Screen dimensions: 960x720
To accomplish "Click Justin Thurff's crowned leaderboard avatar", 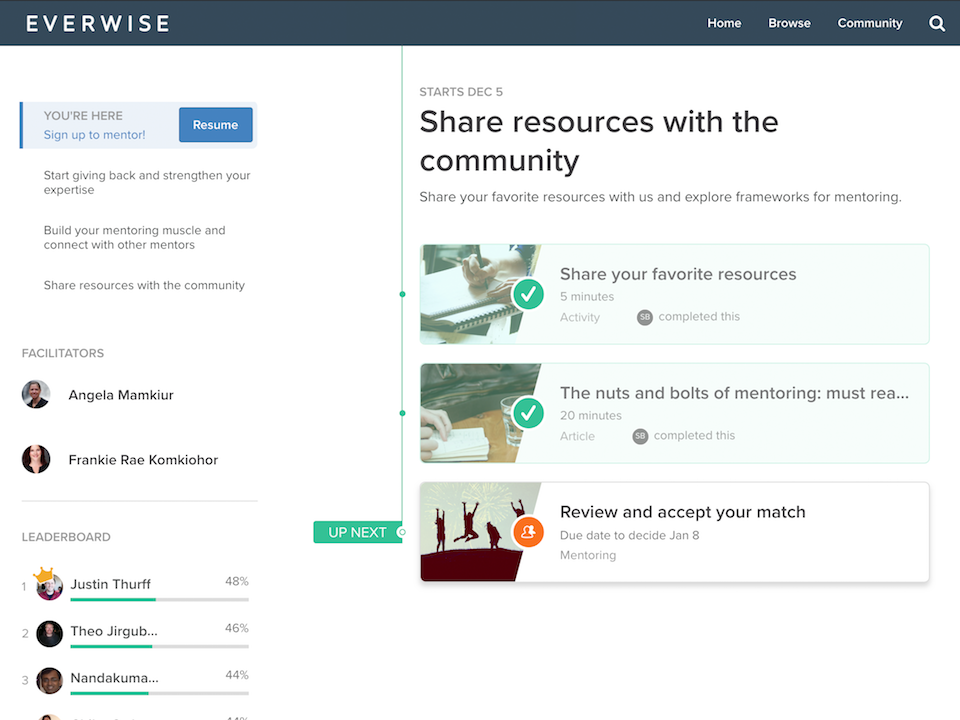I will pos(49,585).
